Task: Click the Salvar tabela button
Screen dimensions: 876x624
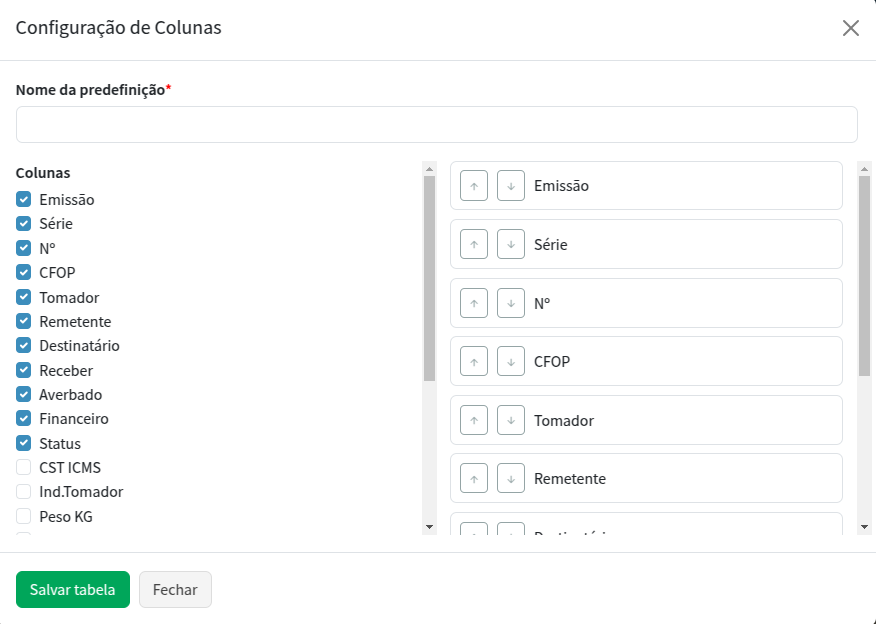Action: pyautogui.click(x=73, y=590)
